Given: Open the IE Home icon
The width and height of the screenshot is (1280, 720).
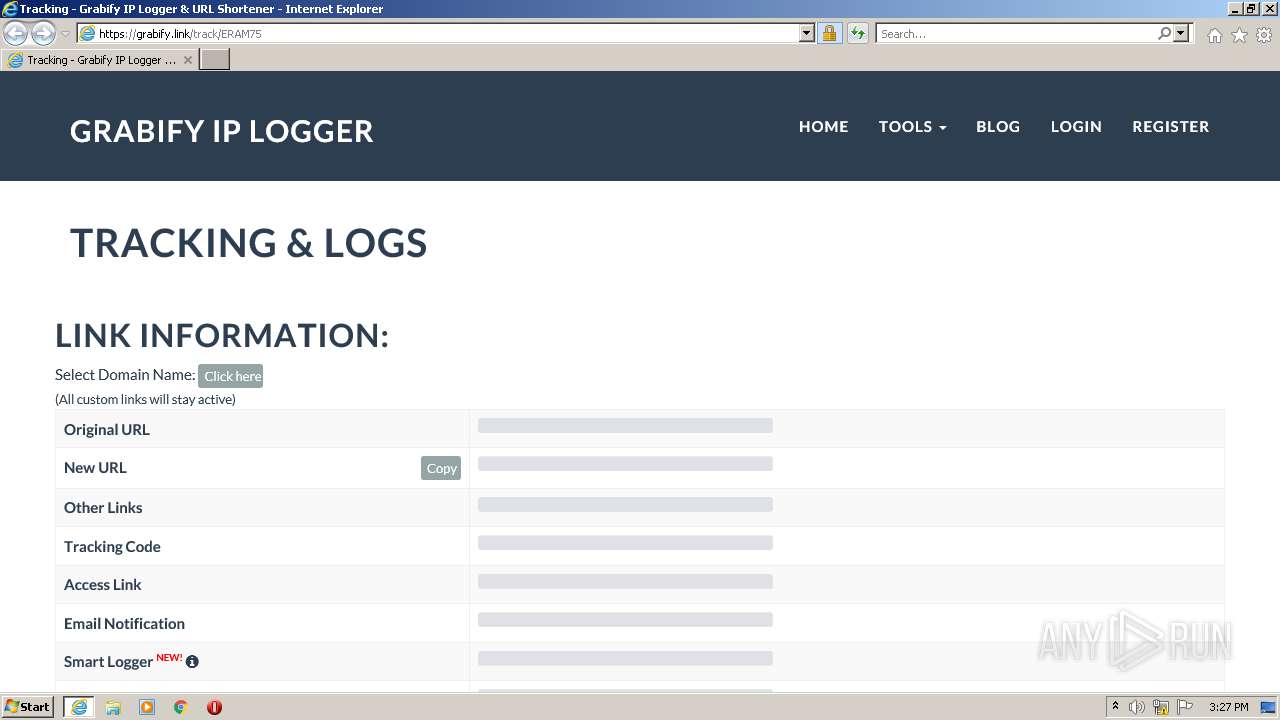Looking at the screenshot, I should coord(1214,35).
